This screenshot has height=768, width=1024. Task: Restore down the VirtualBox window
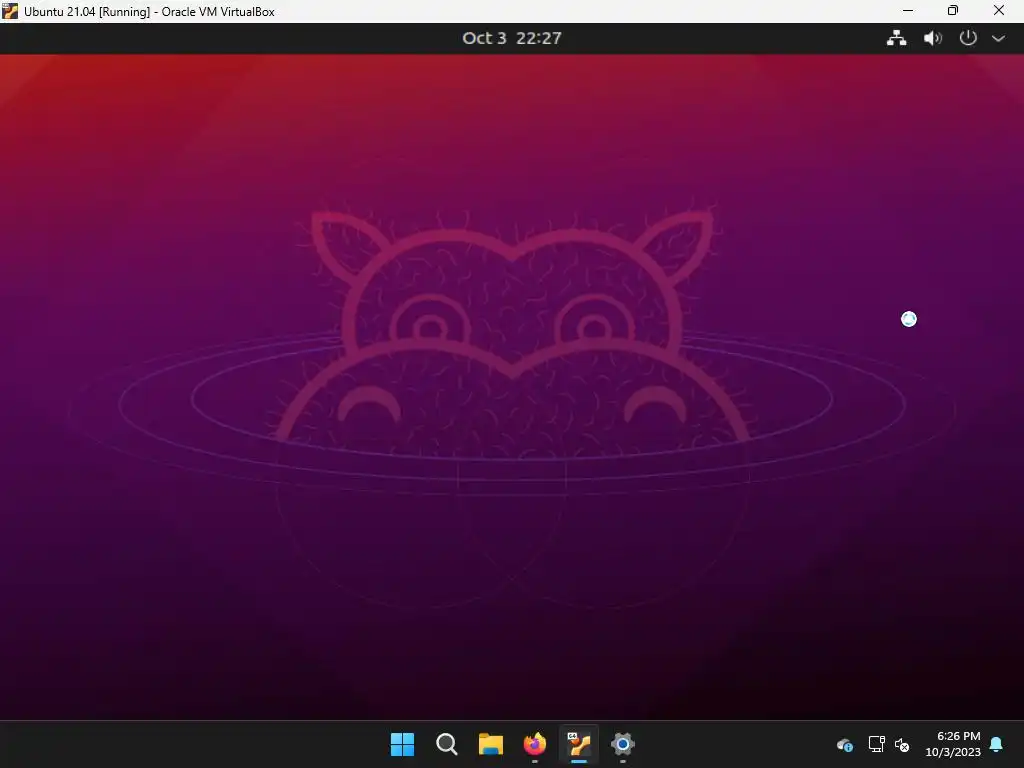tap(953, 10)
